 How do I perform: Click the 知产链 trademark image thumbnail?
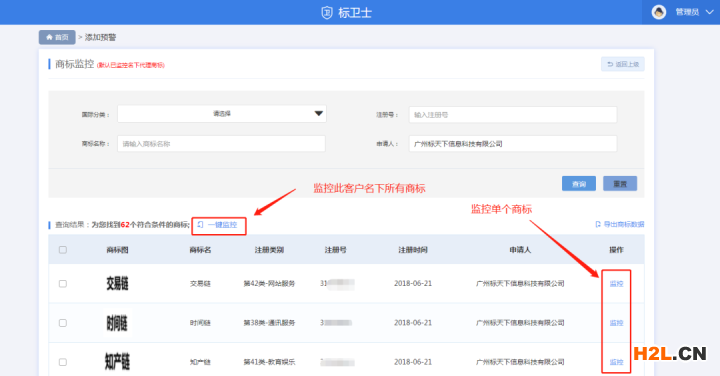117,362
